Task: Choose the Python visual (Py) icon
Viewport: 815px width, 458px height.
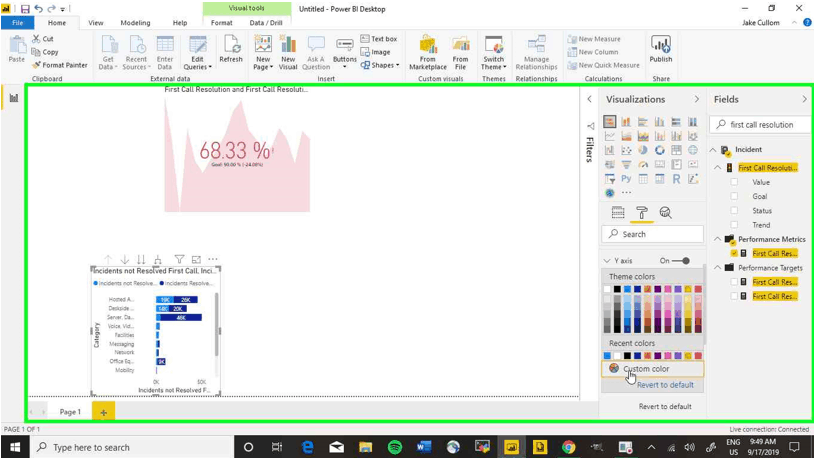Action: point(626,179)
